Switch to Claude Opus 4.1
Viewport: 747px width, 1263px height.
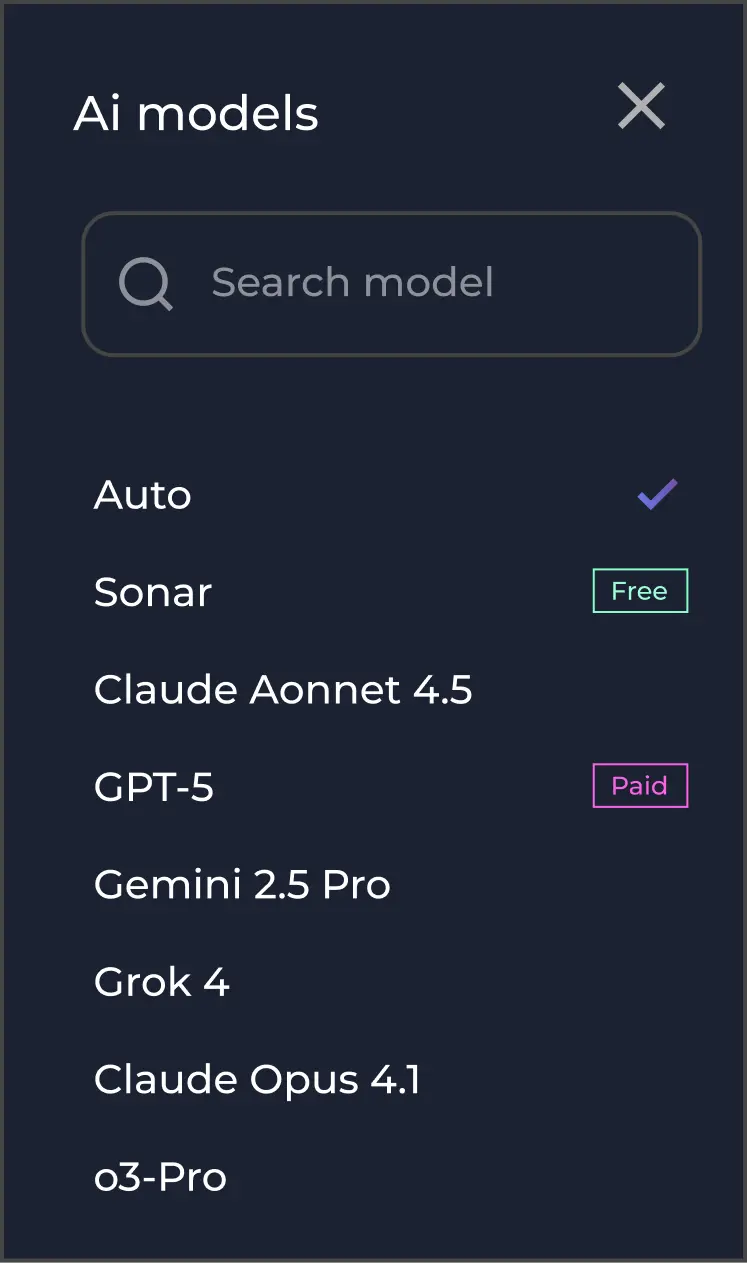pyautogui.click(x=257, y=1080)
